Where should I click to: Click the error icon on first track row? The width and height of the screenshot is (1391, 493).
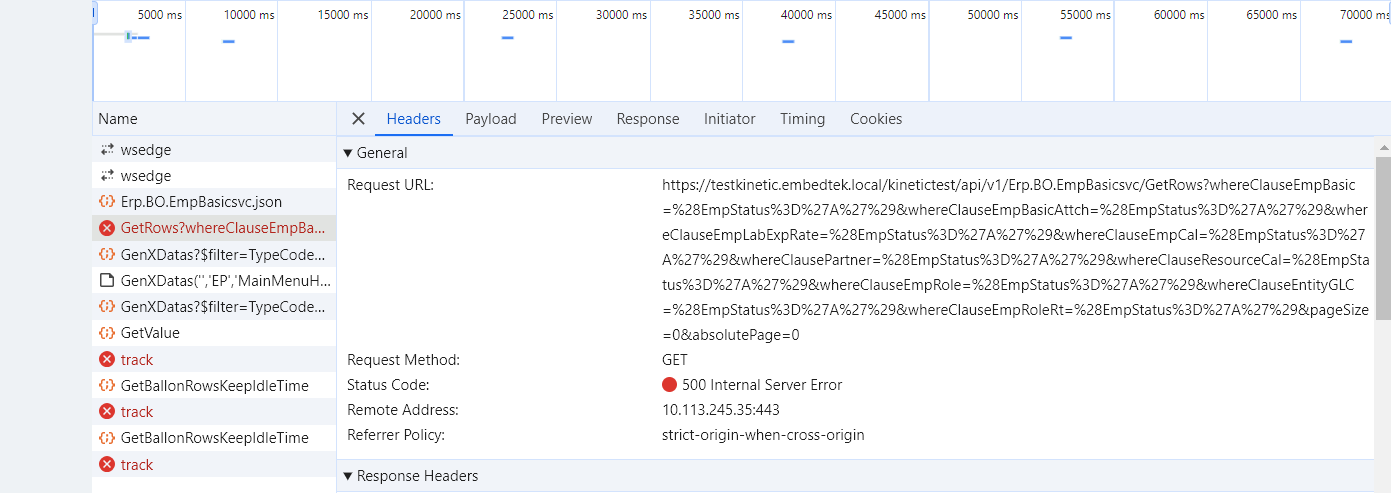click(x=107, y=359)
